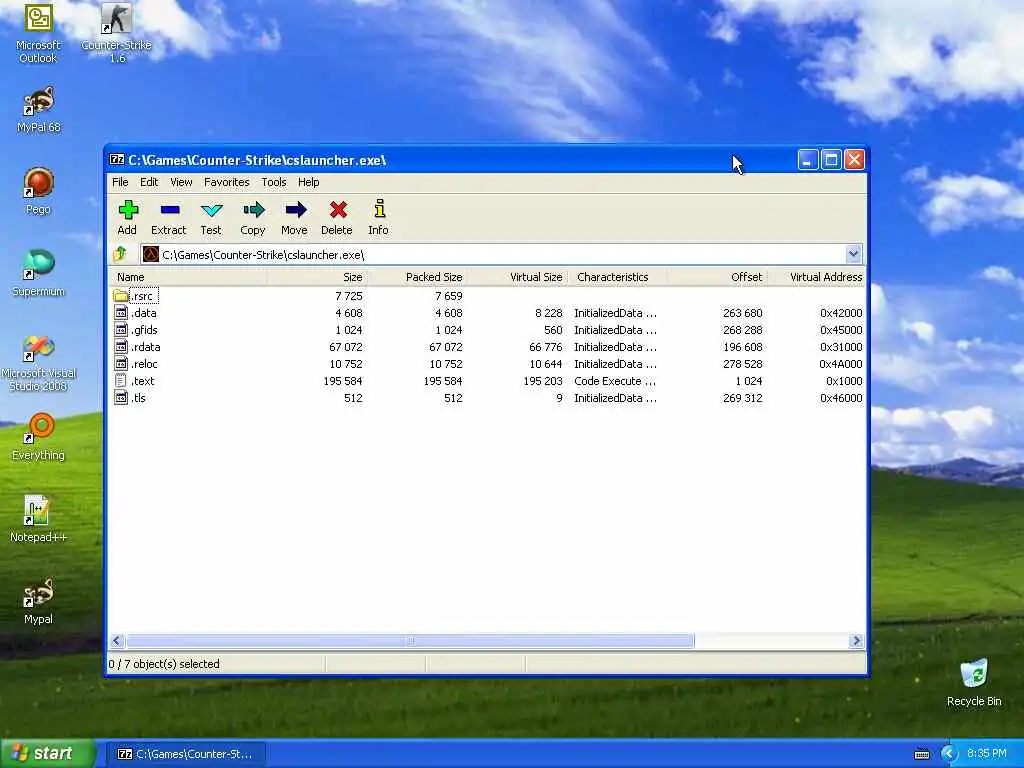
Task: Open the Favorites menu
Action: click(227, 182)
